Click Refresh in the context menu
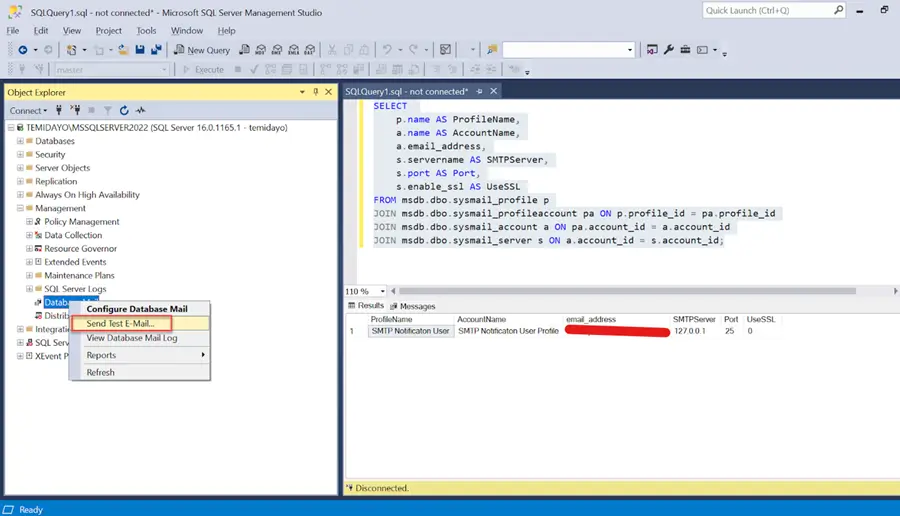 click(140, 373)
